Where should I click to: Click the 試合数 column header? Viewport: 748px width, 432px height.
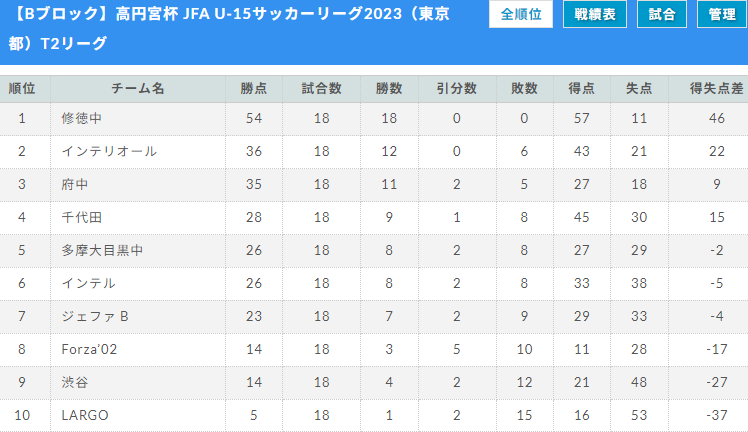pyautogui.click(x=322, y=89)
